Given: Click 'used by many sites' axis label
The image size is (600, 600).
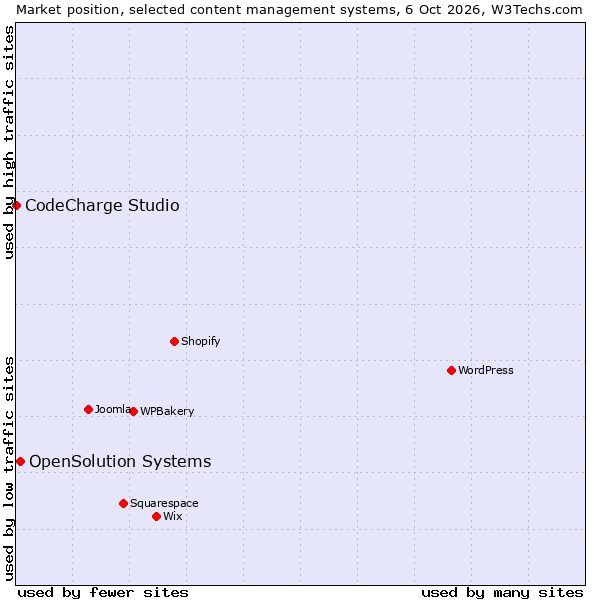Looking at the screenshot, I should pyautogui.click(x=502, y=593).
